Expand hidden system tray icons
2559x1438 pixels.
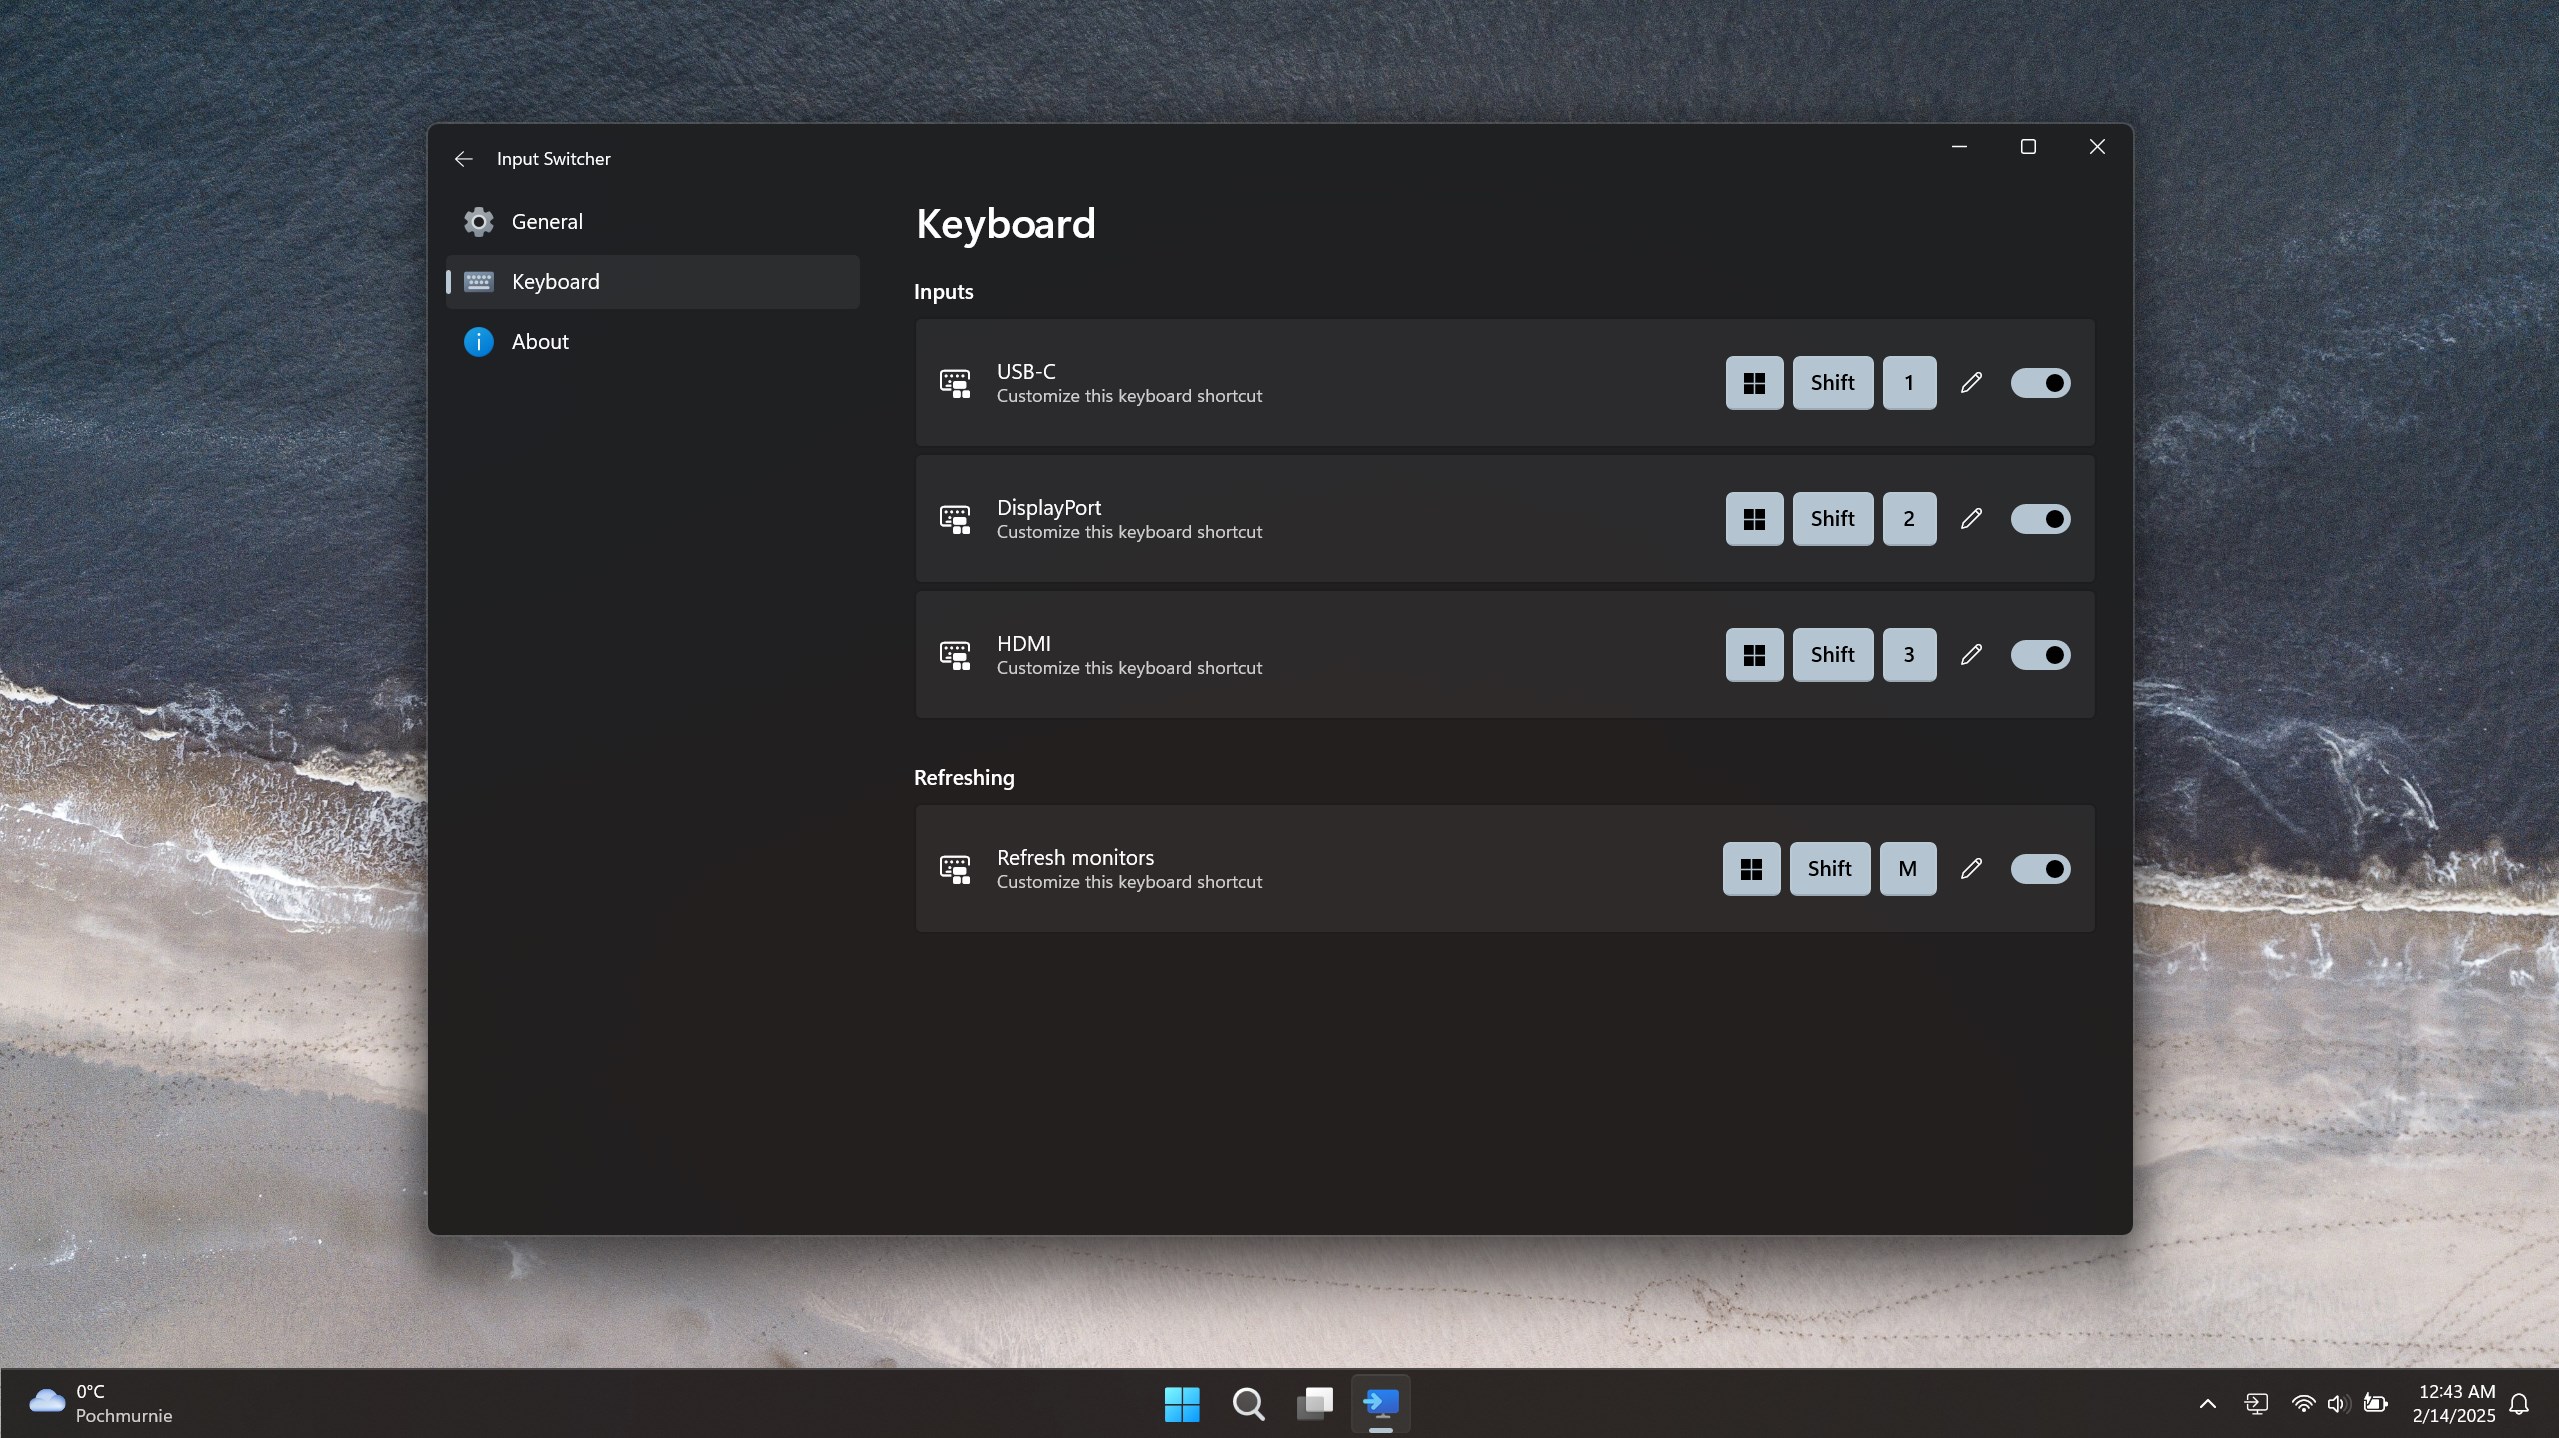[x=2206, y=1403]
